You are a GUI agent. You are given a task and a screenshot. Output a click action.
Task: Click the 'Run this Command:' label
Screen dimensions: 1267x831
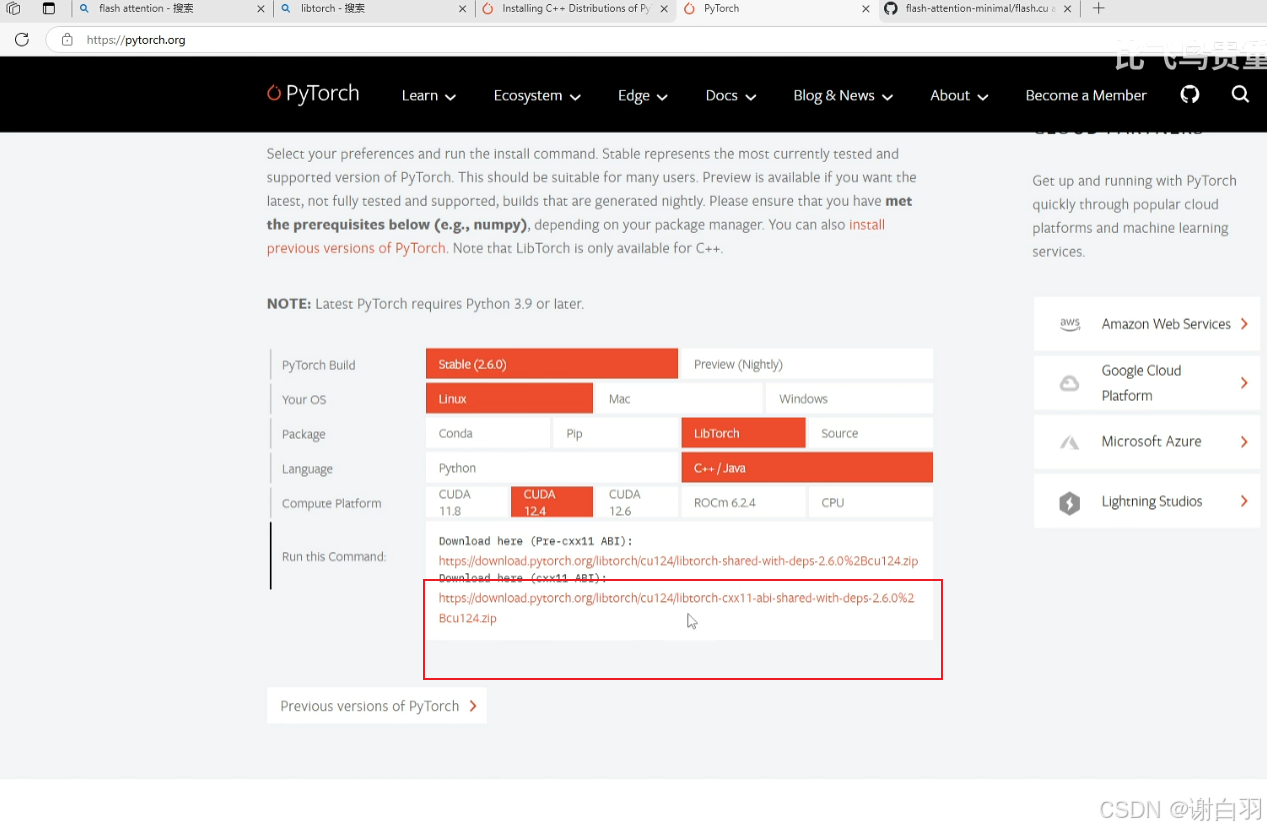pos(333,557)
